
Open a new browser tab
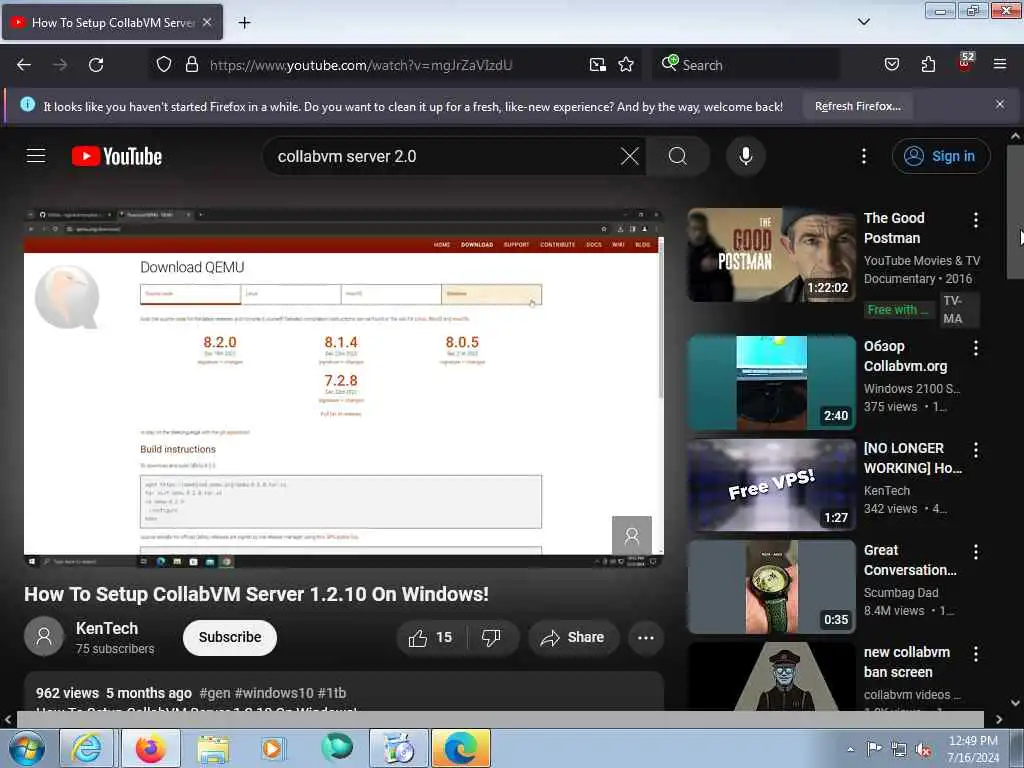pos(244,23)
